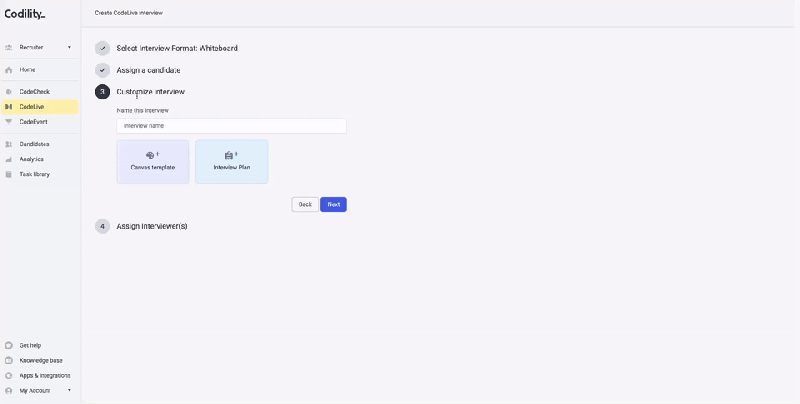Viewport: 800px width, 404px height.
Task: Expand the My Account dropdown arrow
Action: (x=69, y=391)
